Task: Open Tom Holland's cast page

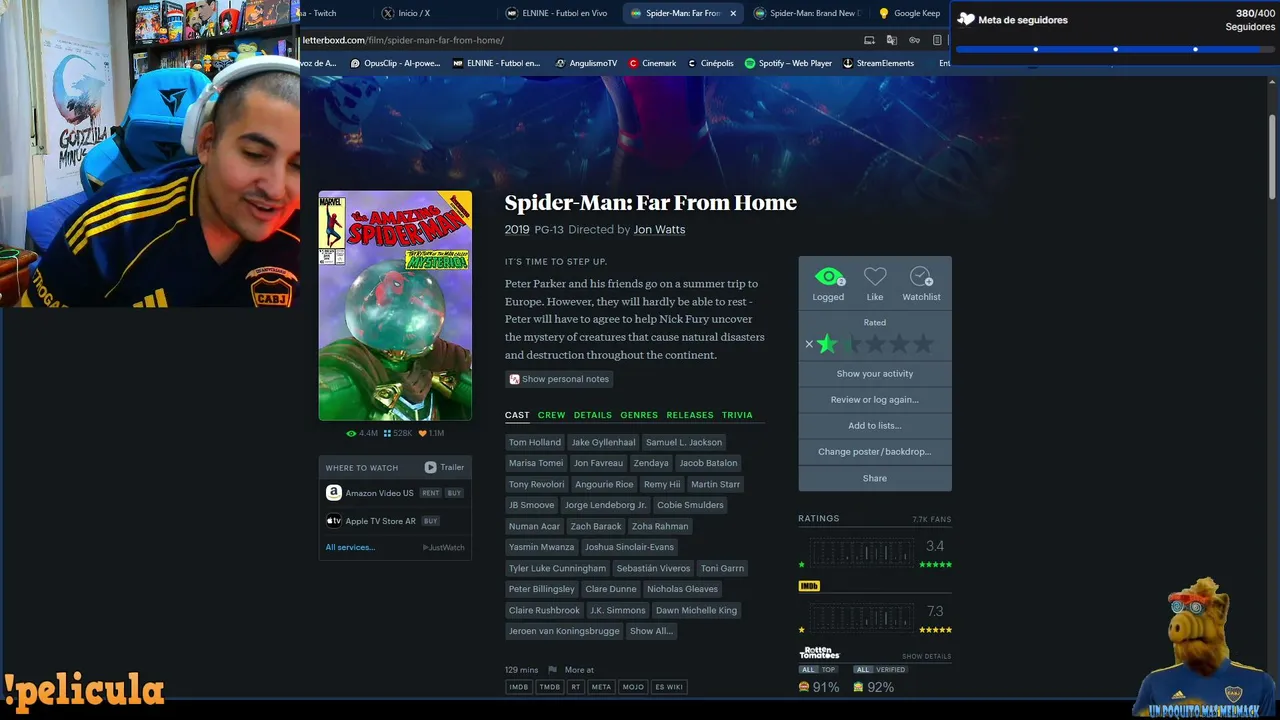Action: click(535, 442)
